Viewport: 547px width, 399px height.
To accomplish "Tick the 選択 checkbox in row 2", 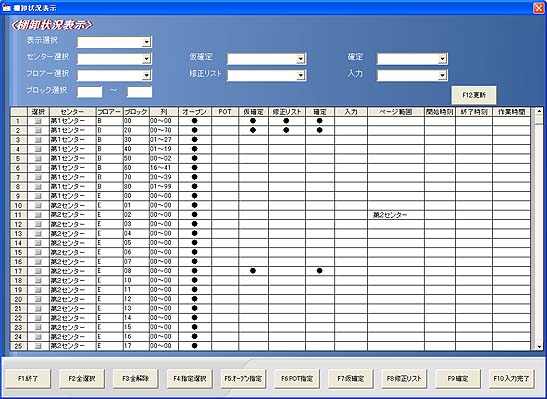I will coord(38,130).
